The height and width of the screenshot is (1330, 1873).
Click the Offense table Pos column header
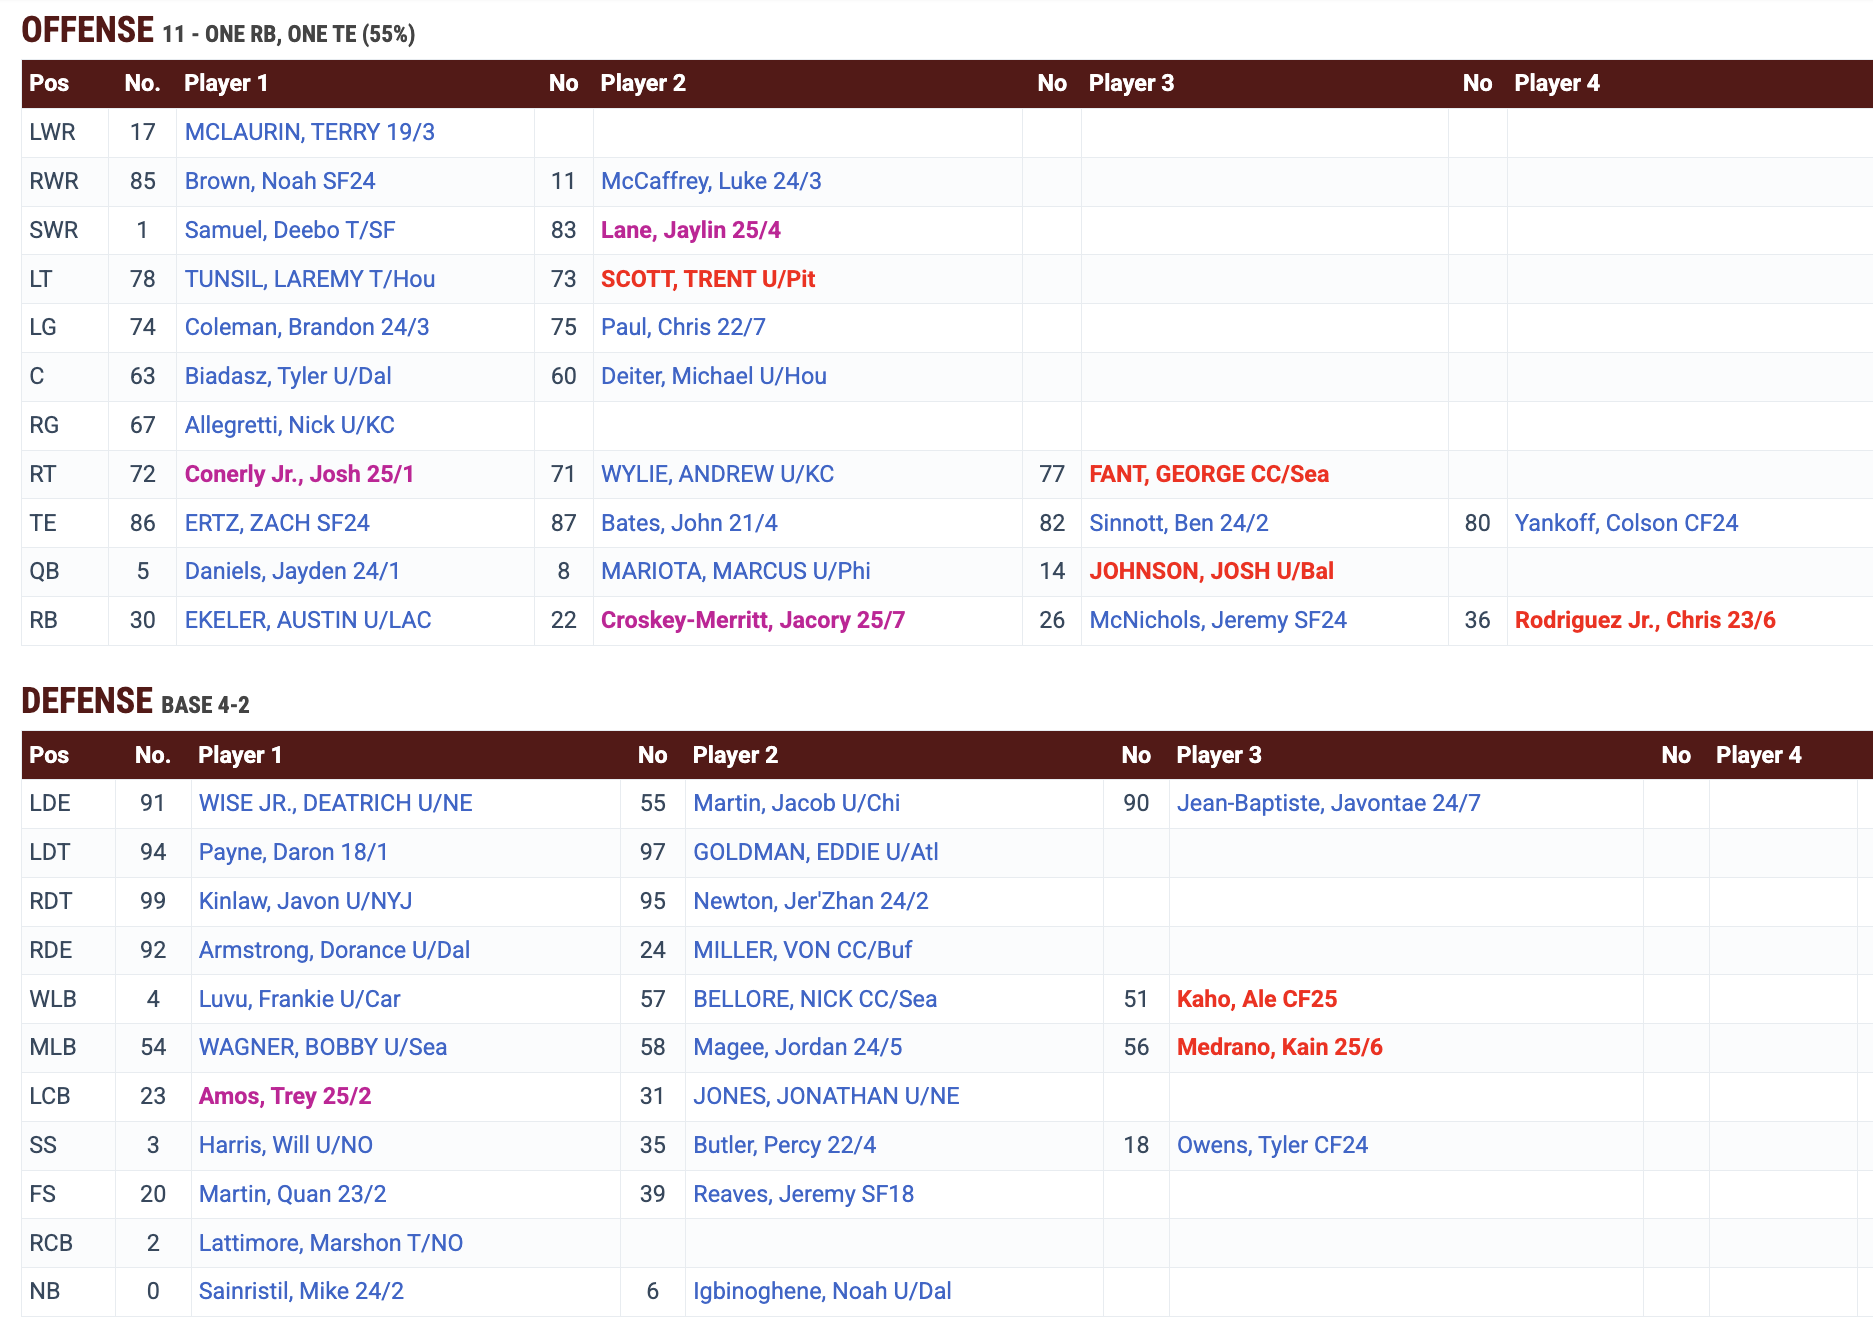49,83
